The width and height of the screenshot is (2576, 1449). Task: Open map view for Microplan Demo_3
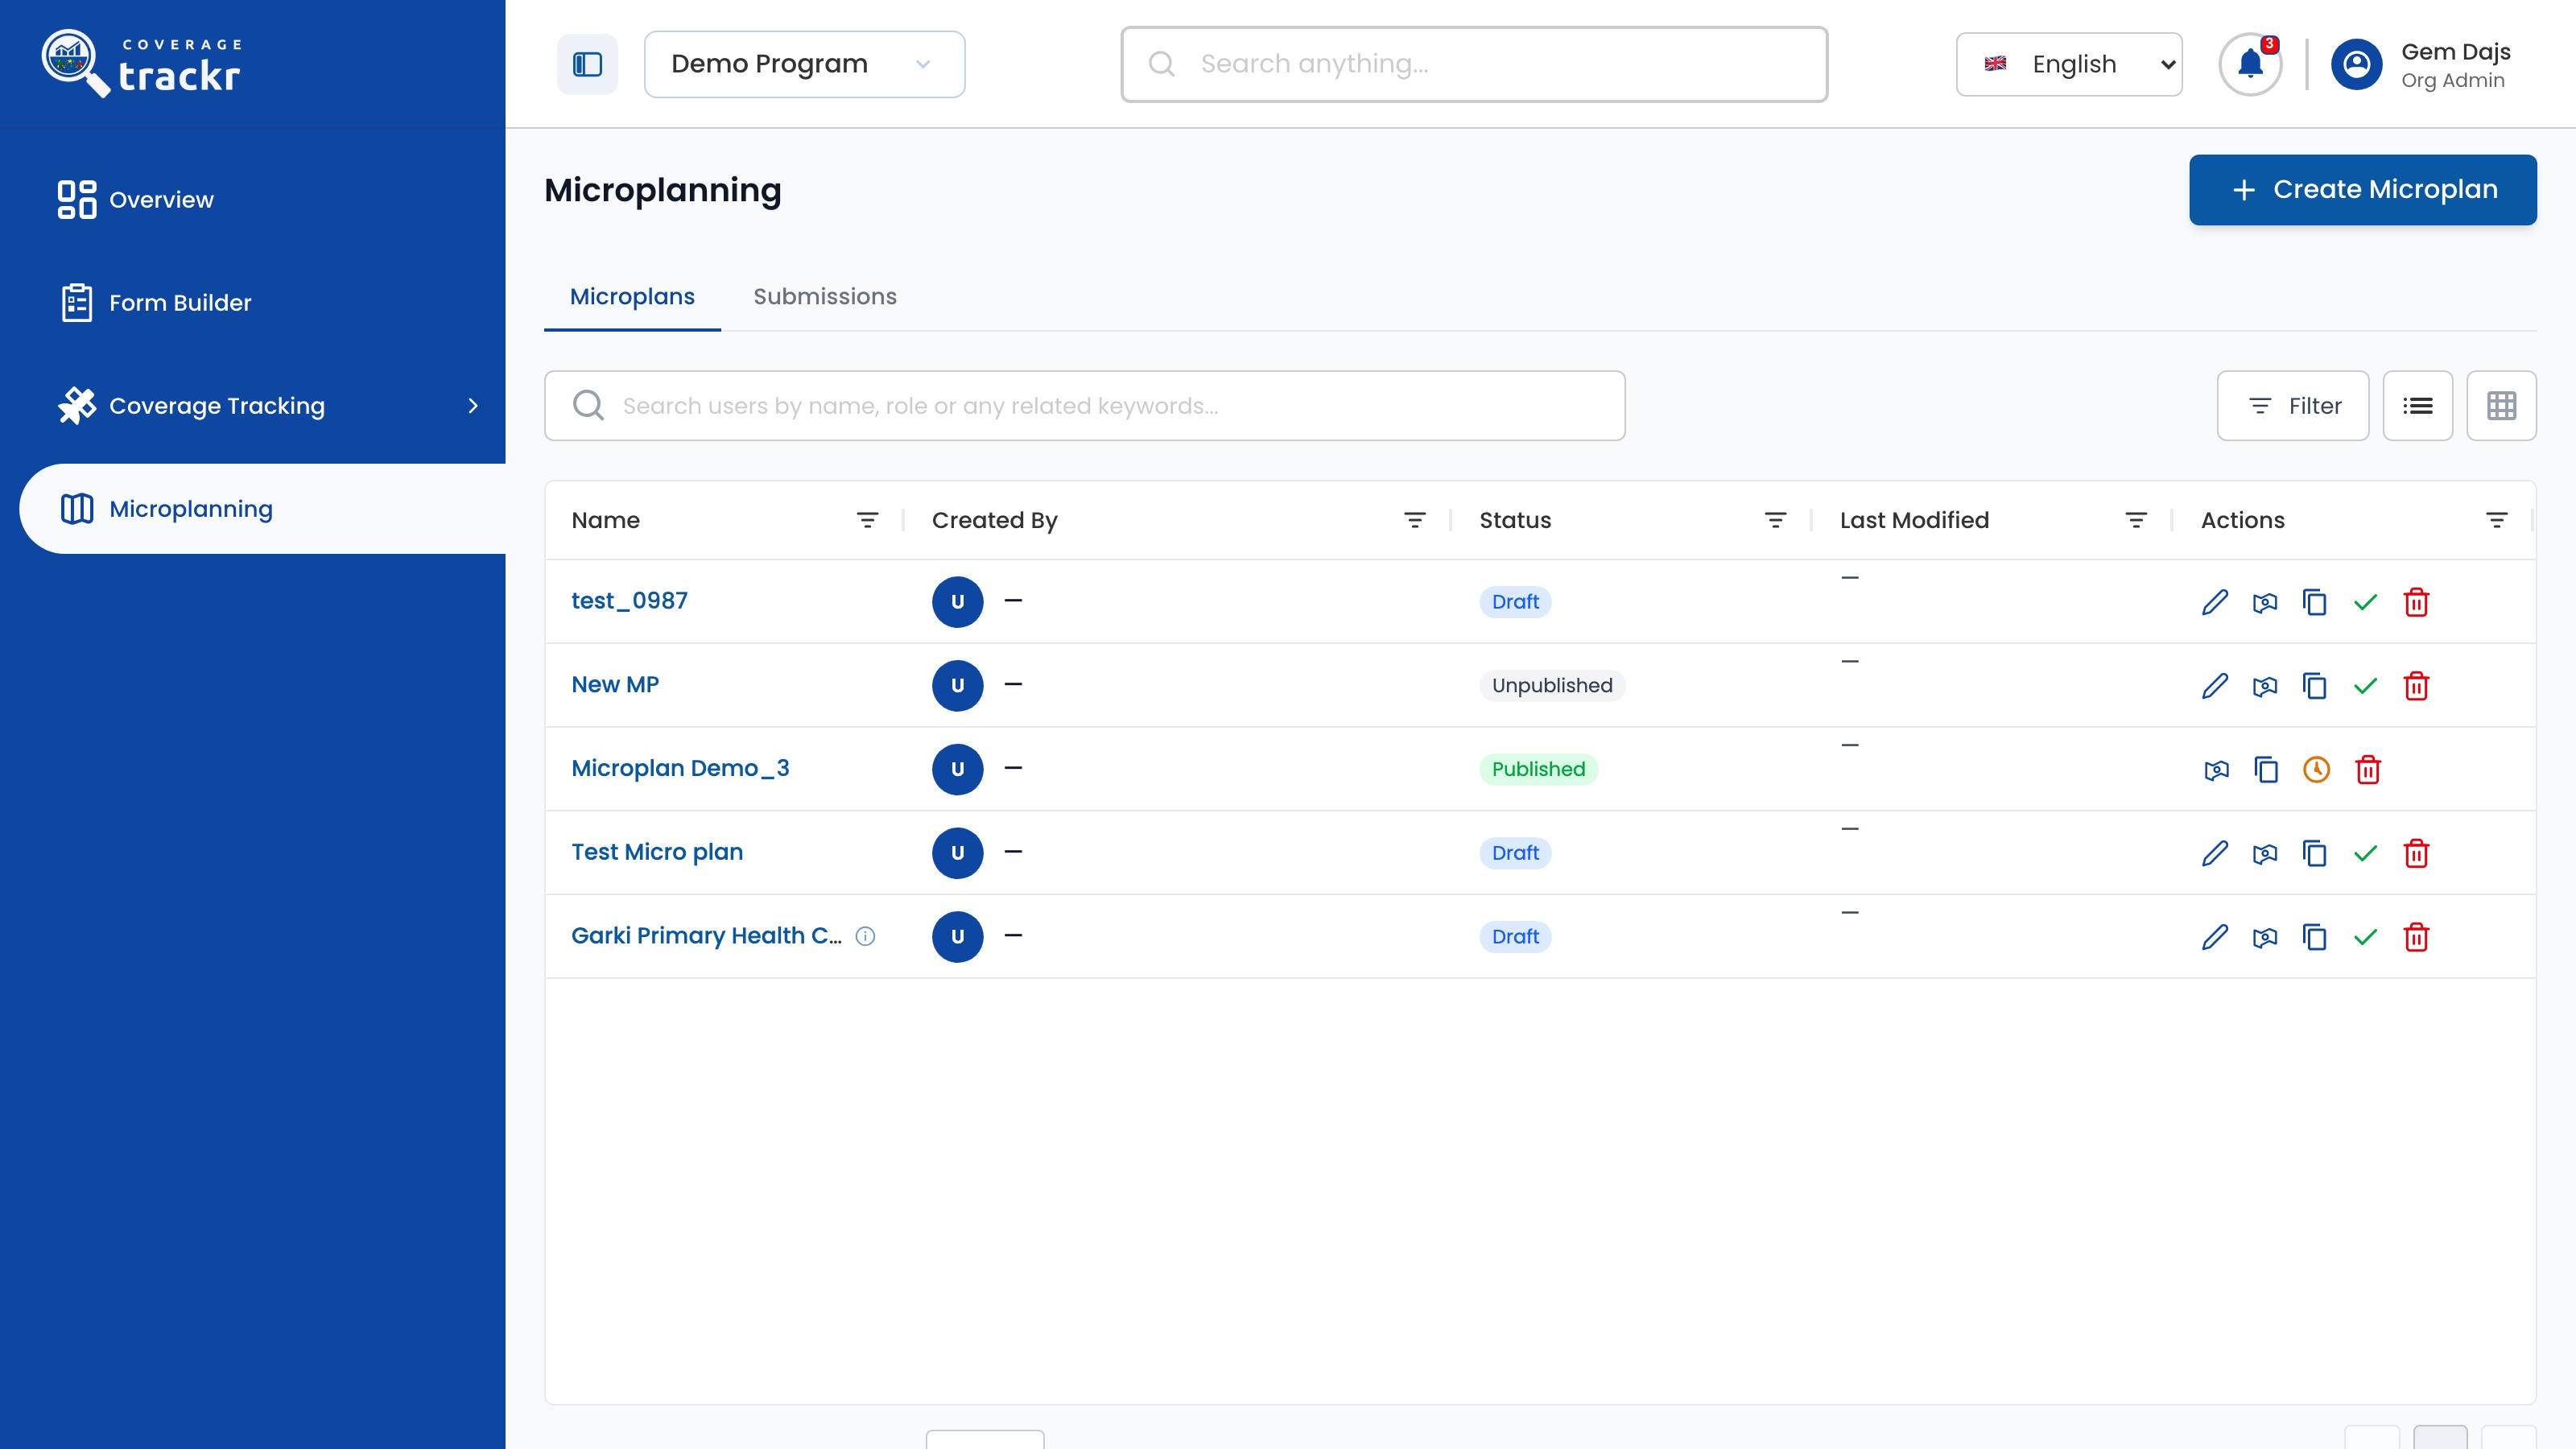point(2216,770)
